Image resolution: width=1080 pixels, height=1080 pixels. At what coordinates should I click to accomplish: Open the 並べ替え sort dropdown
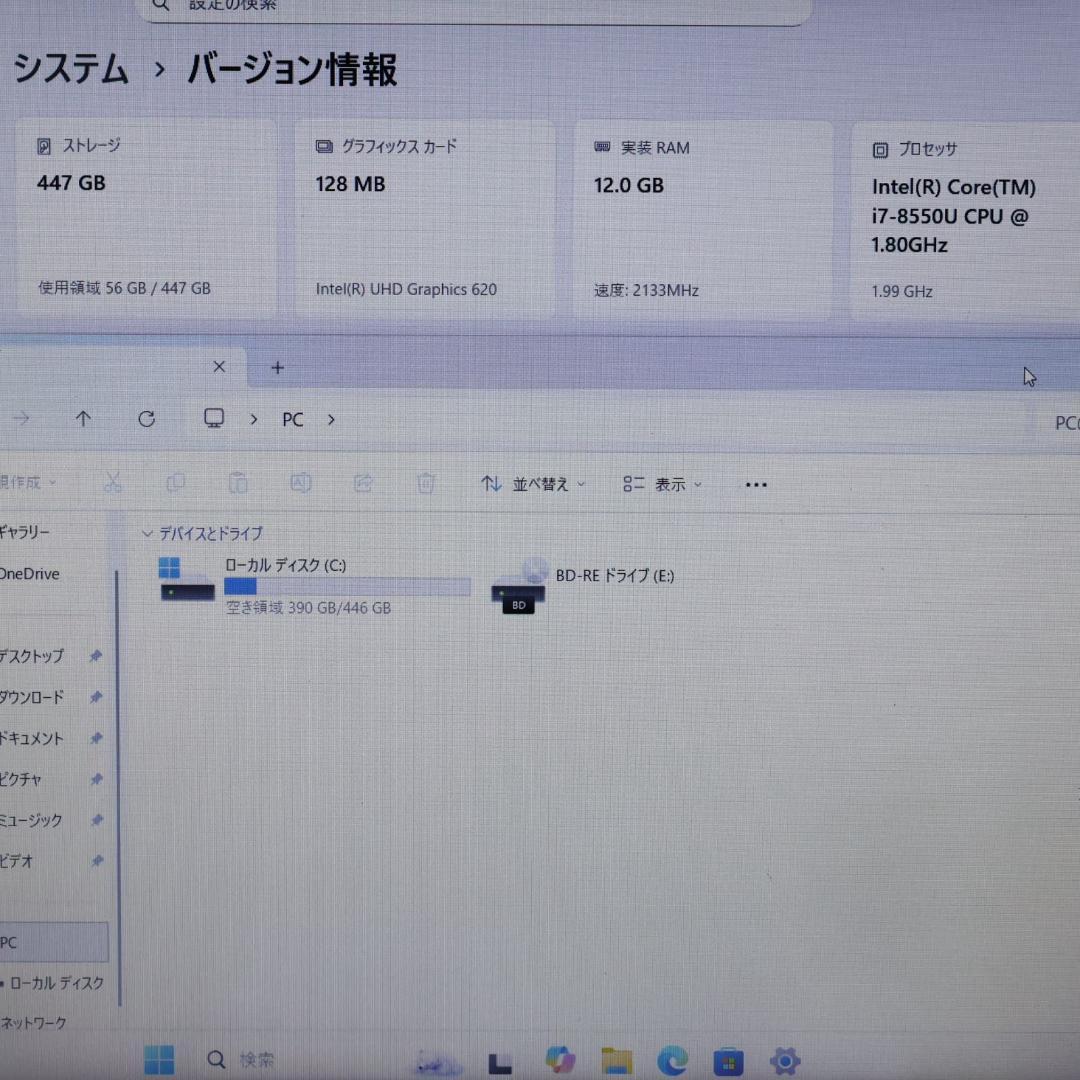tap(532, 484)
